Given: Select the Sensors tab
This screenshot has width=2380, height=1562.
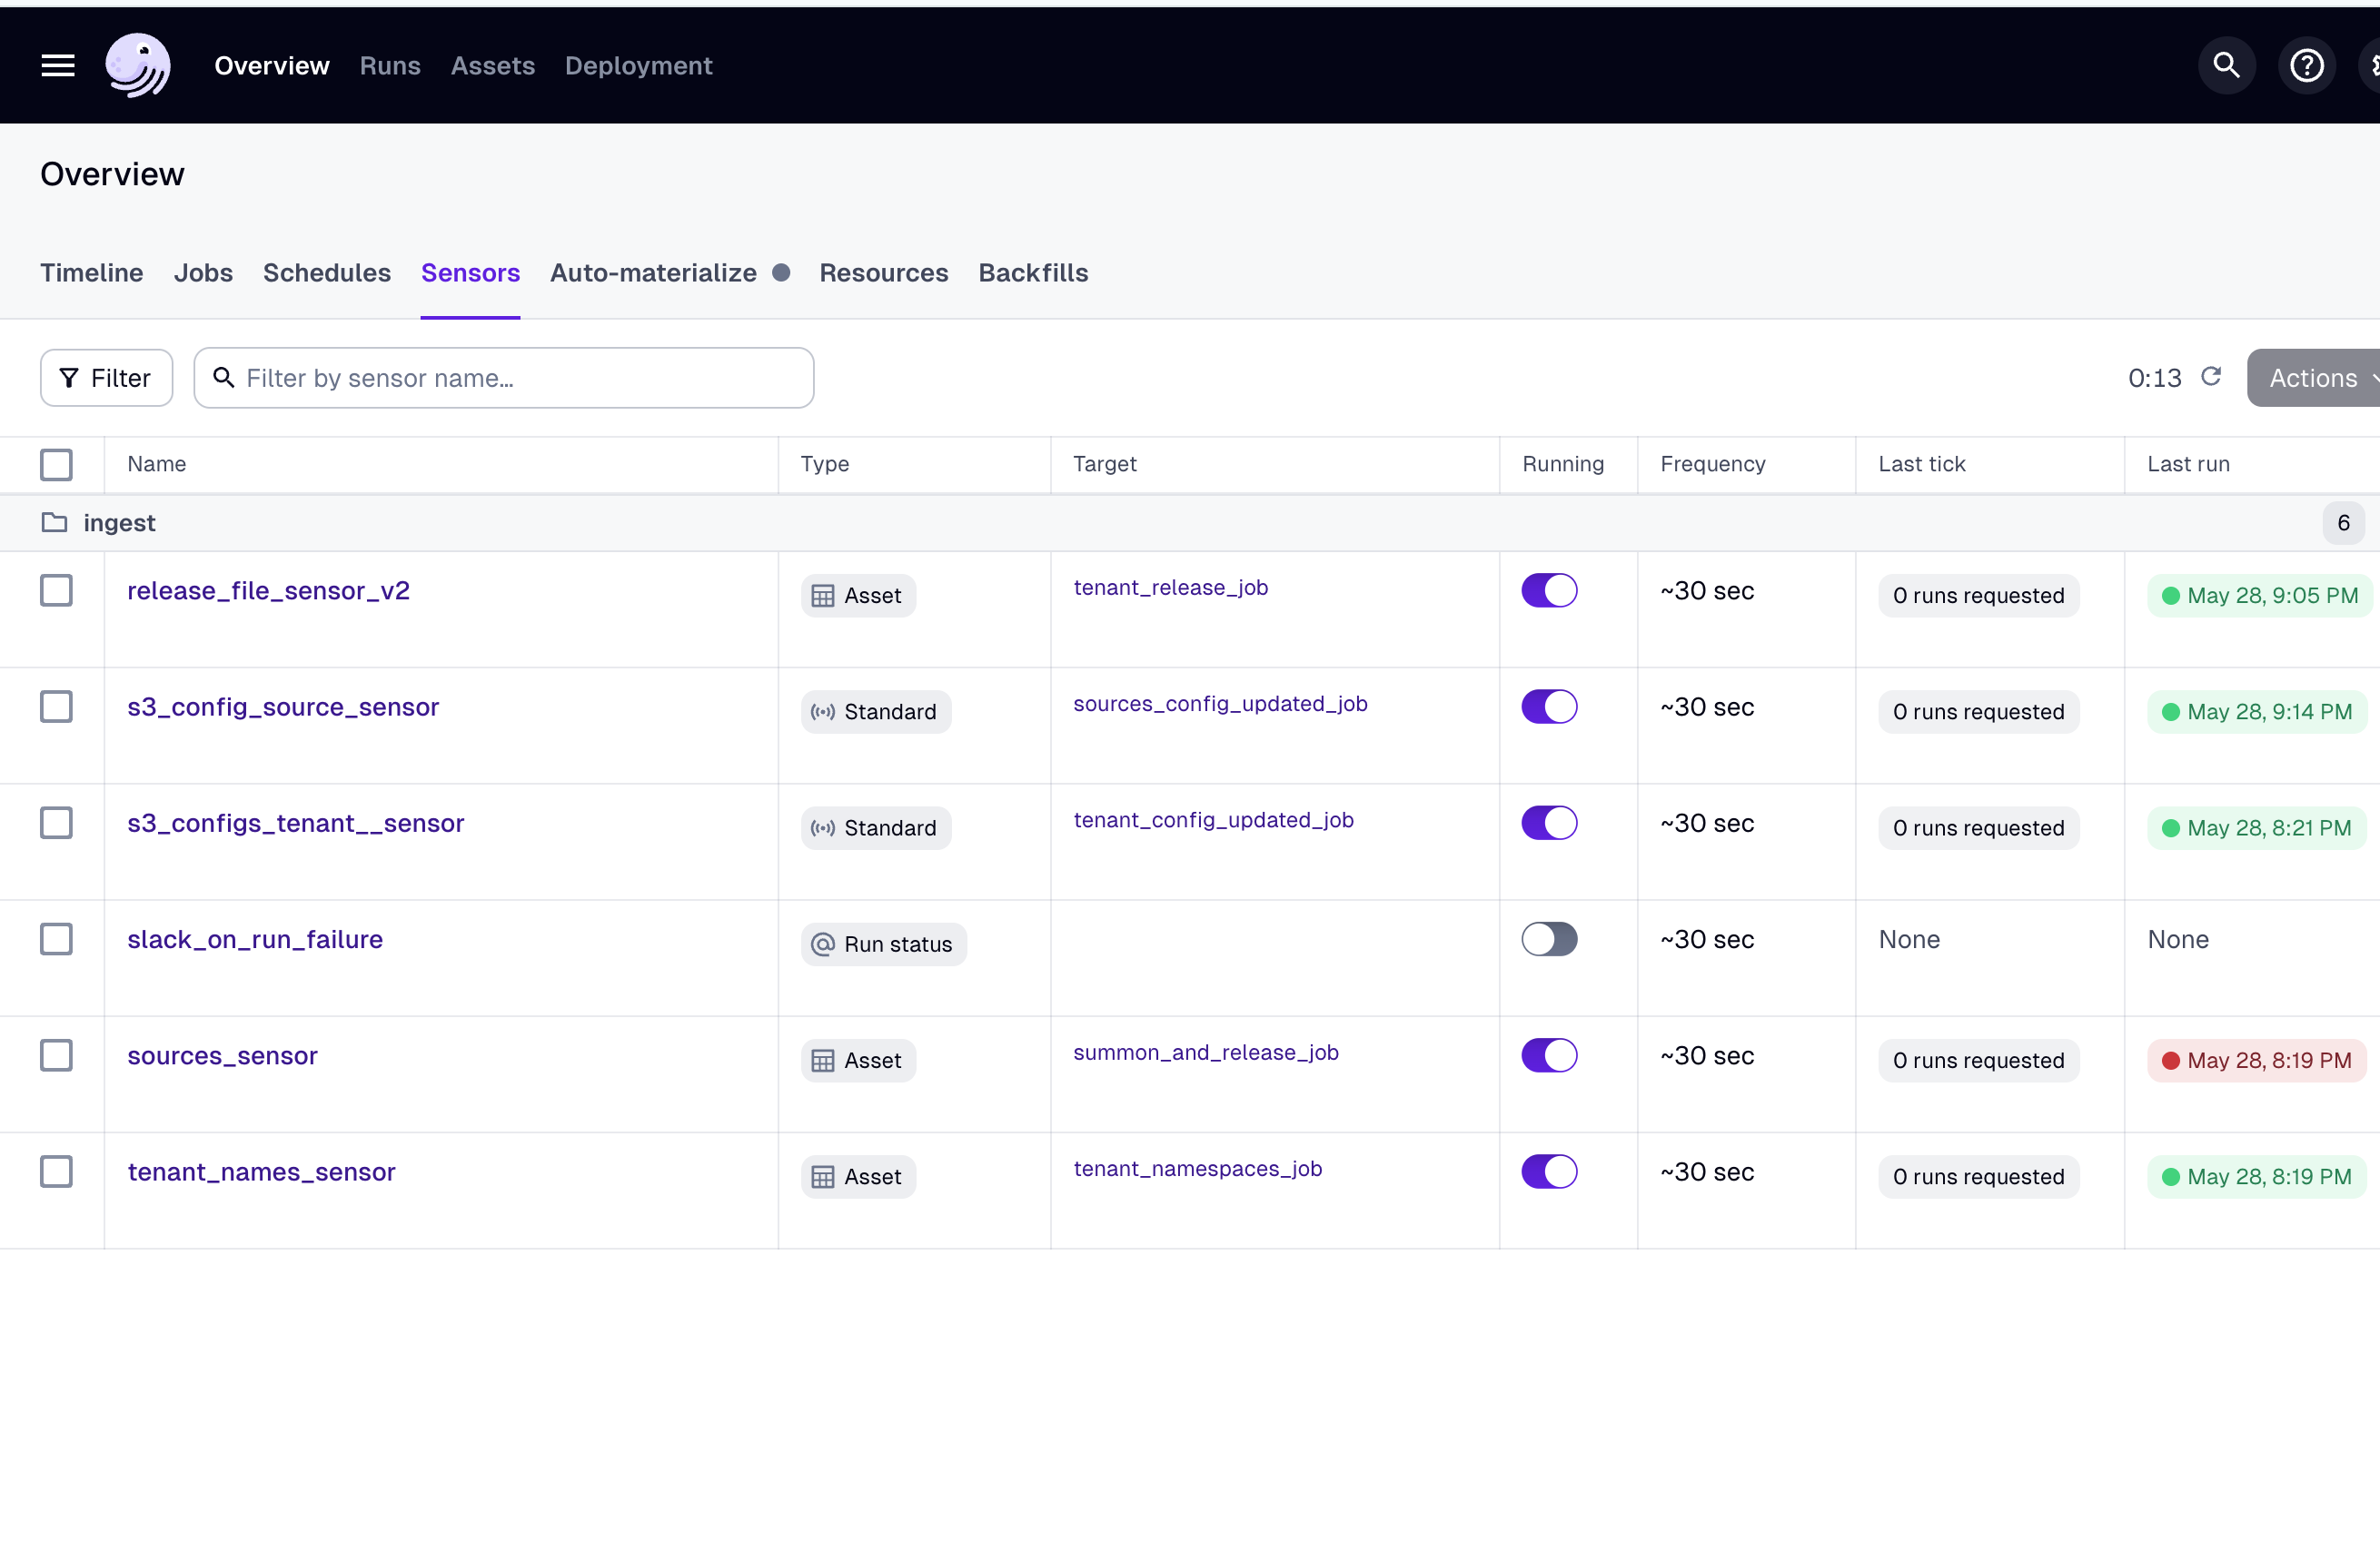Looking at the screenshot, I should click(x=470, y=273).
